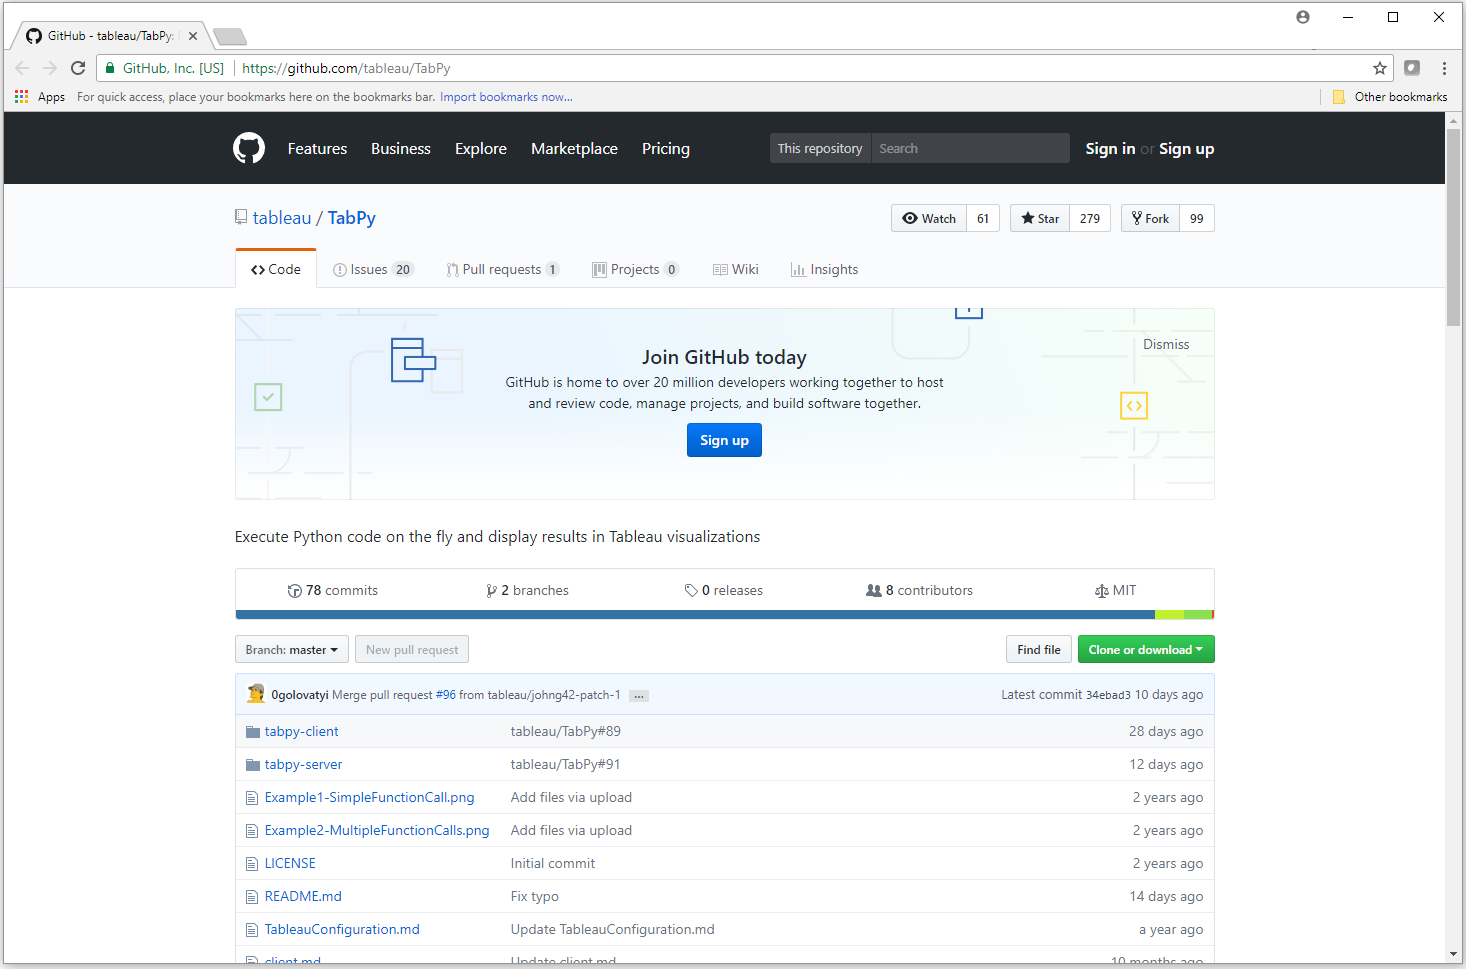
Task: Click the browser address bar URL
Action: pos(346,68)
